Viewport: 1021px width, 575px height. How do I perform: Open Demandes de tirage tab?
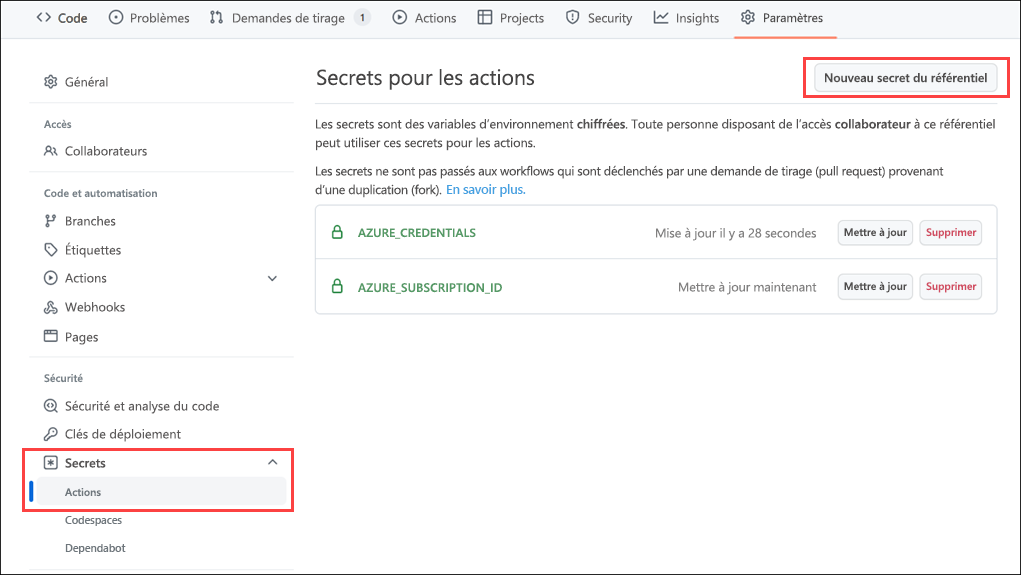pyautogui.click(x=290, y=18)
